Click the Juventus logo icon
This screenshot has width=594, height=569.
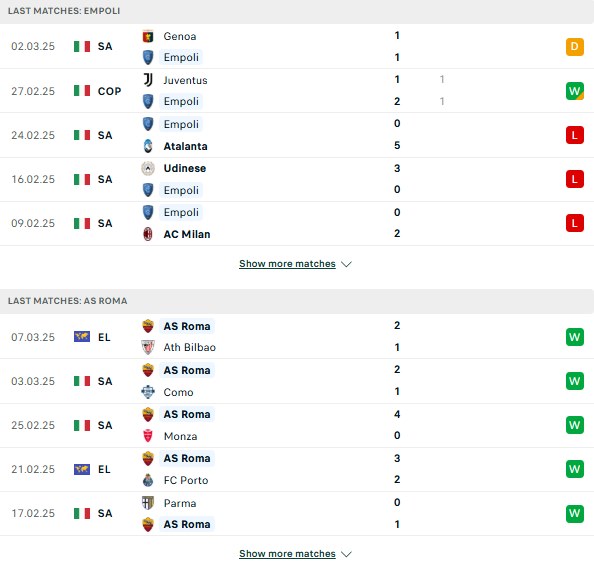[x=148, y=80]
